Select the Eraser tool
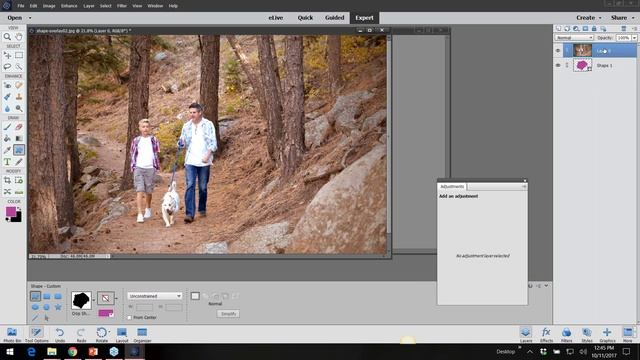The width and height of the screenshot is (640, 360). click(x=19, y=127)
